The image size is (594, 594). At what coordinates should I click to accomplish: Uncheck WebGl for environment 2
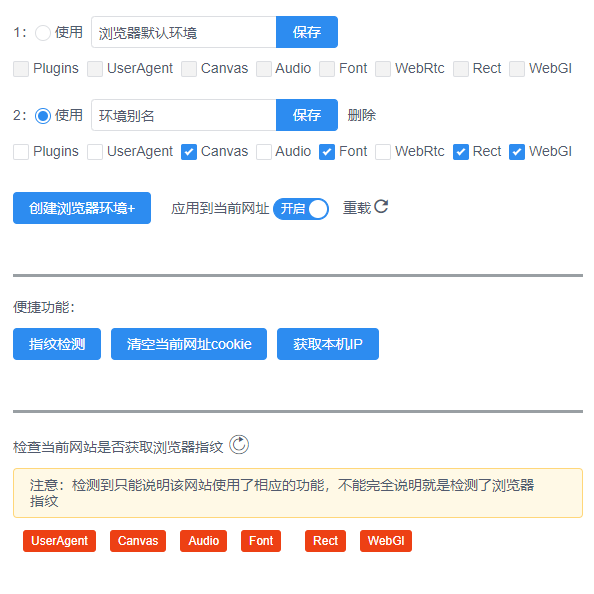517,152
